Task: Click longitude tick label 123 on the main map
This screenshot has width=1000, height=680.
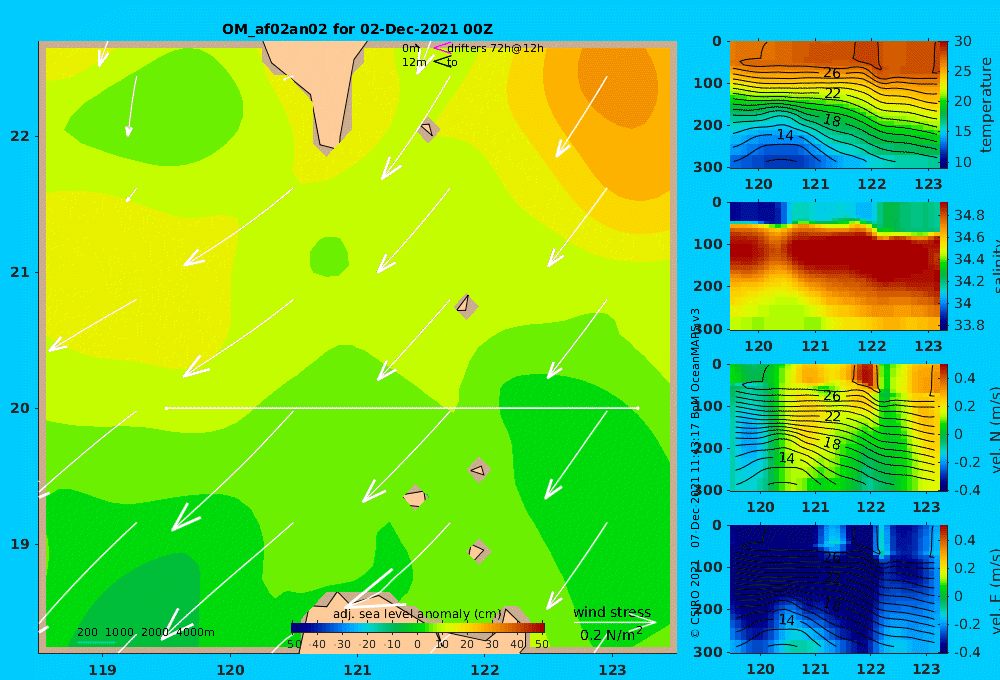Action: pos(612,670)
